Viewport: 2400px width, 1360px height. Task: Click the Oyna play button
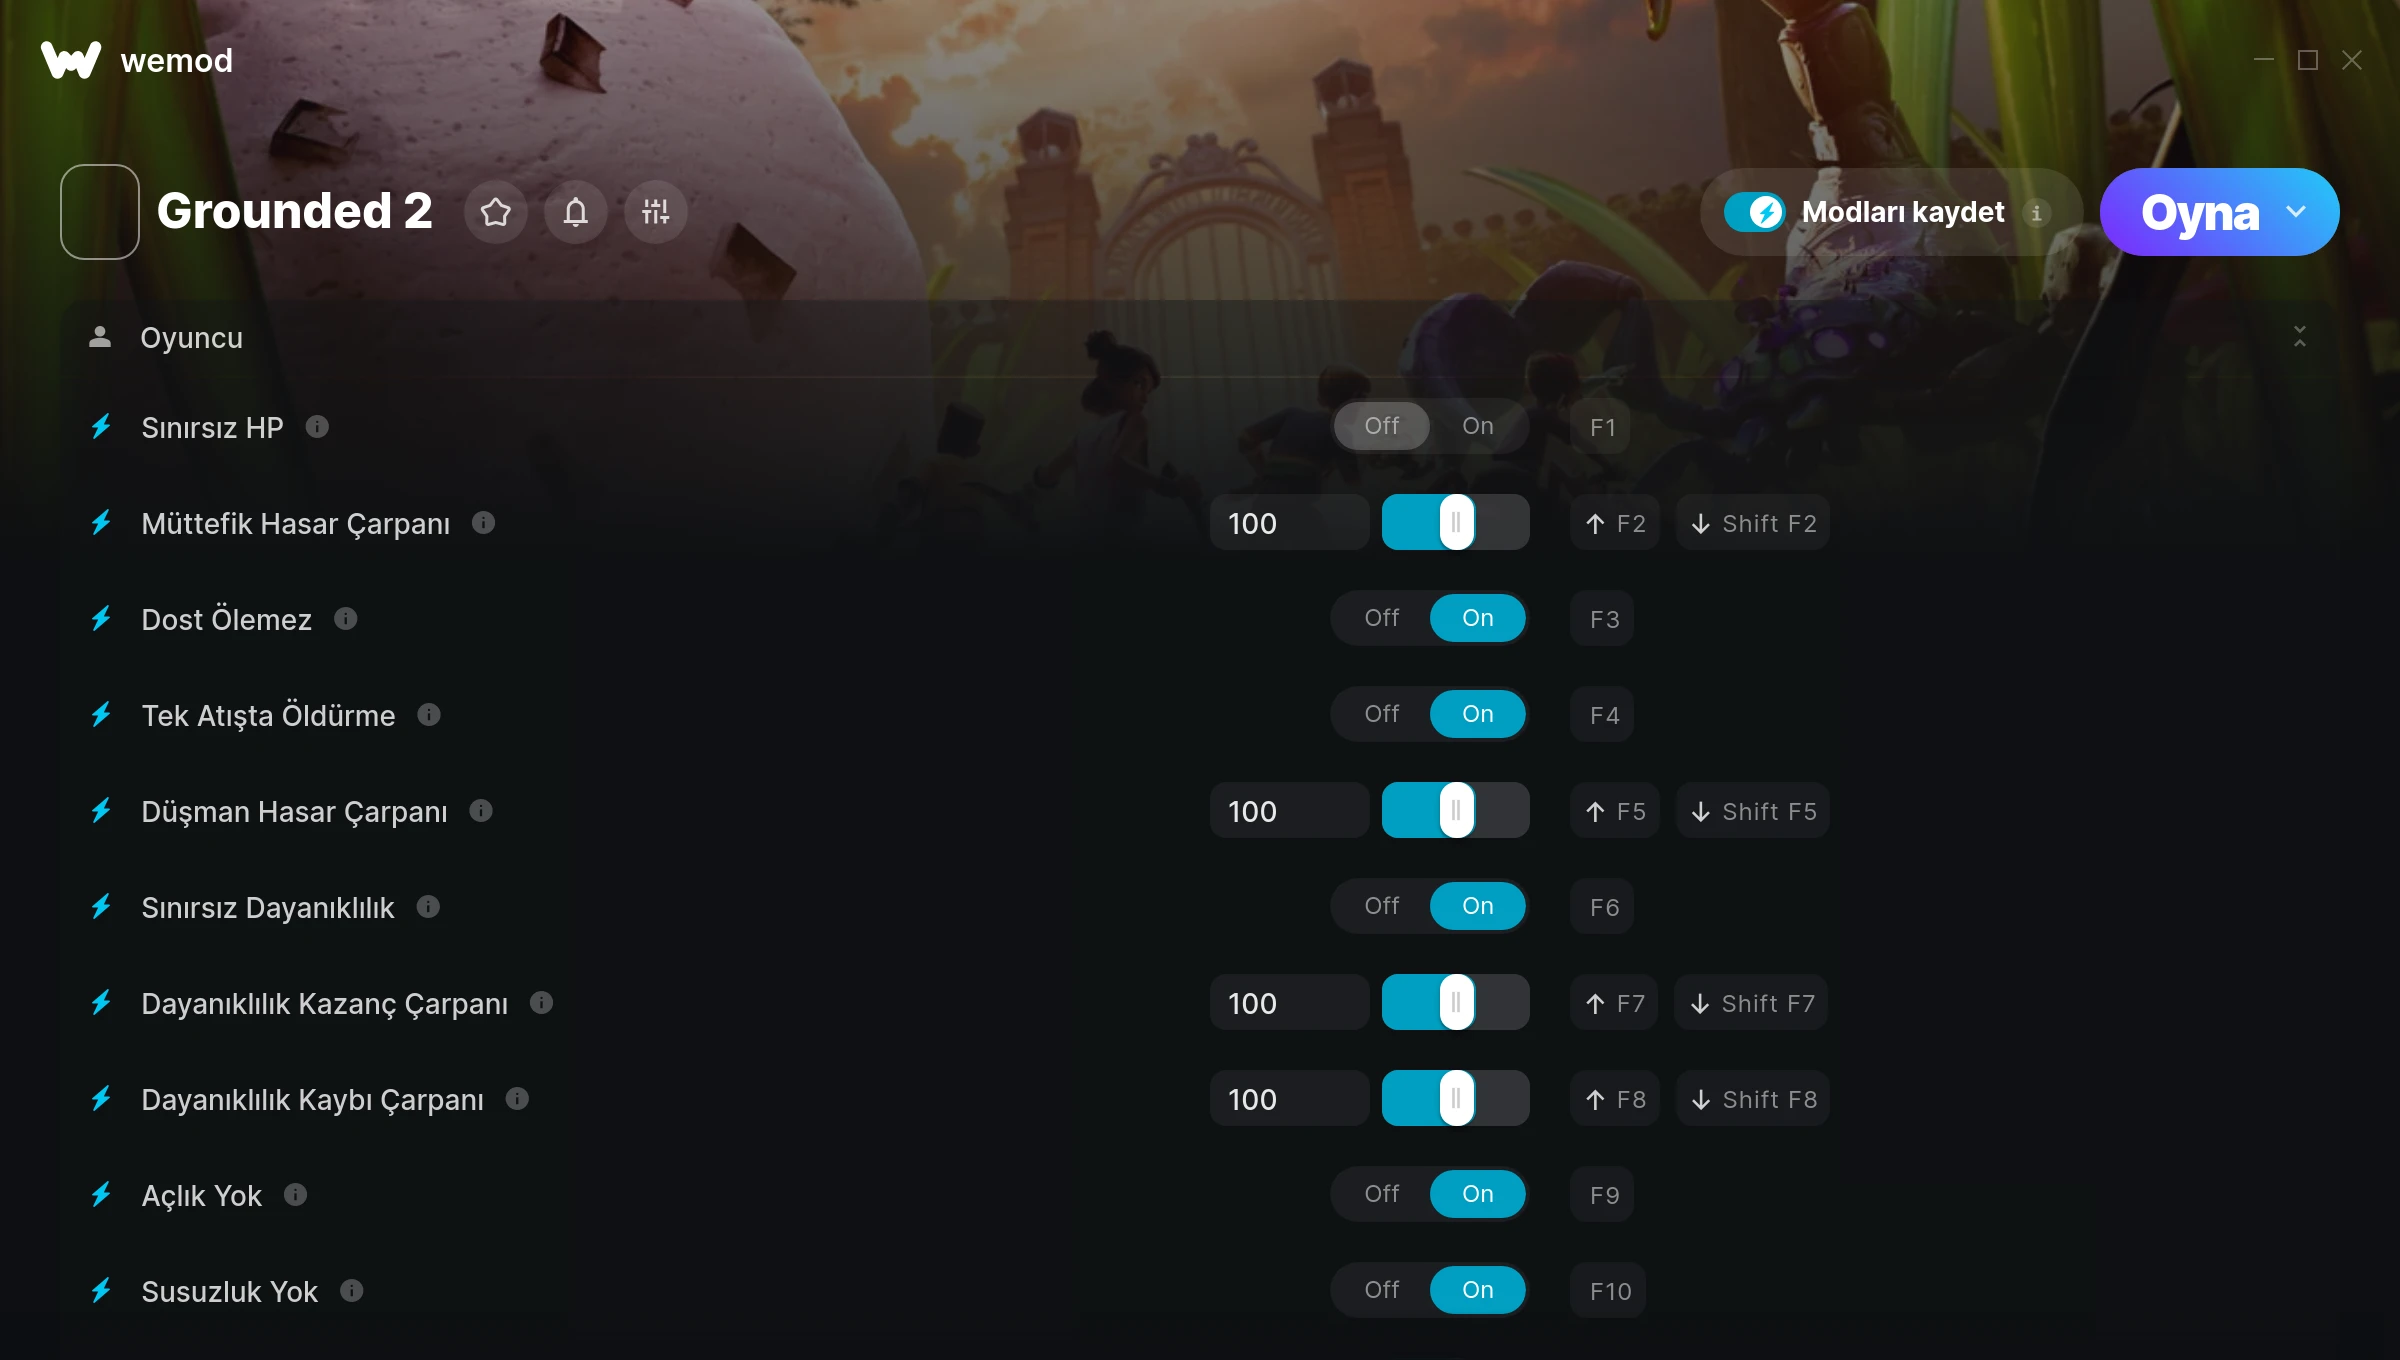coord(2199,212)
